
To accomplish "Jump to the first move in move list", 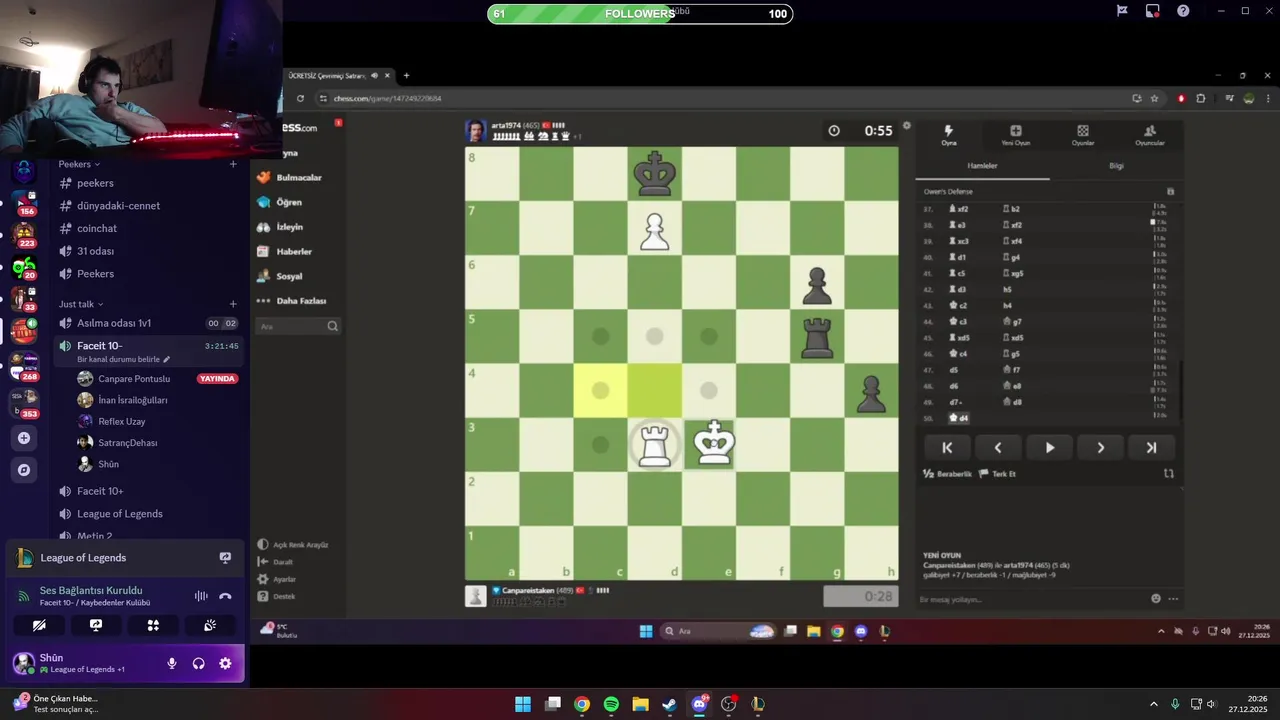I will pos(947,448).
